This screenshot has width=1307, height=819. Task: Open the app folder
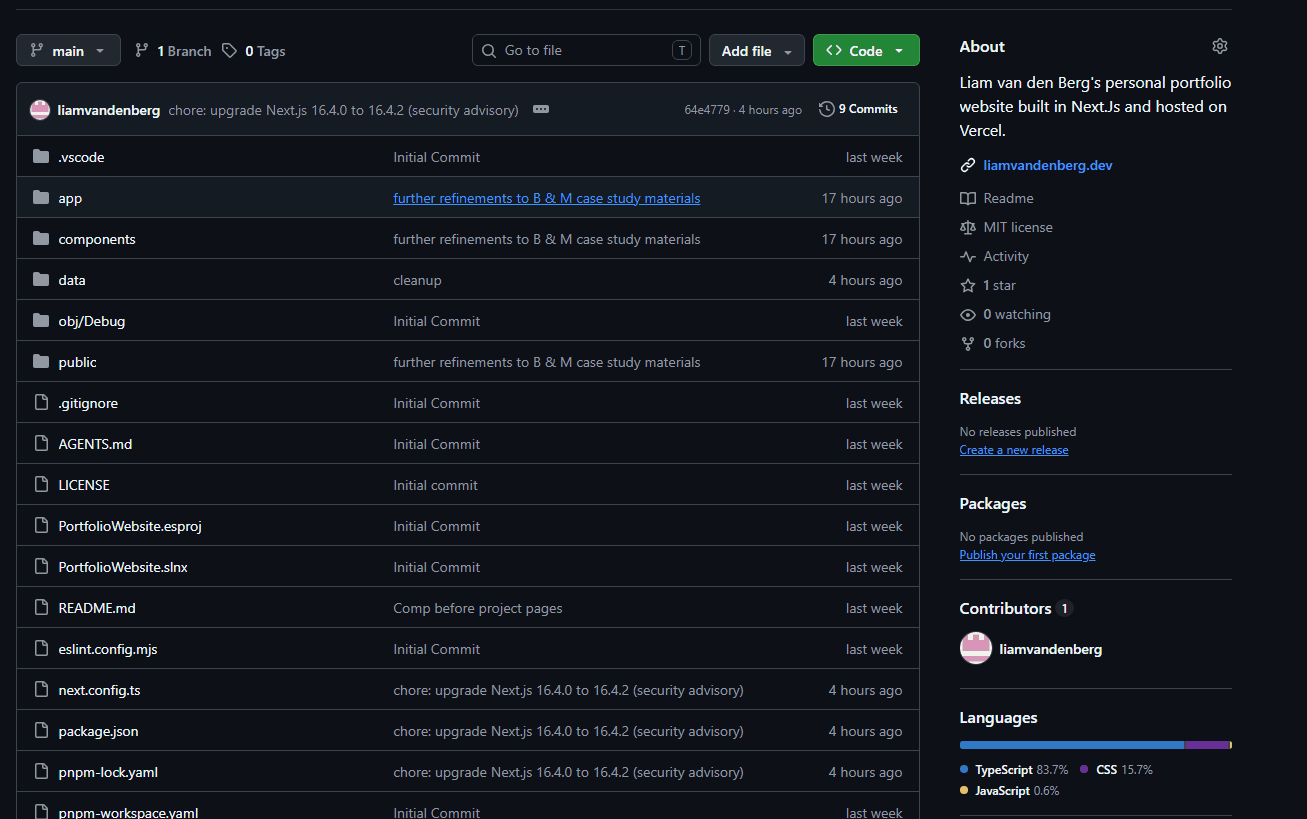(70, 198)
